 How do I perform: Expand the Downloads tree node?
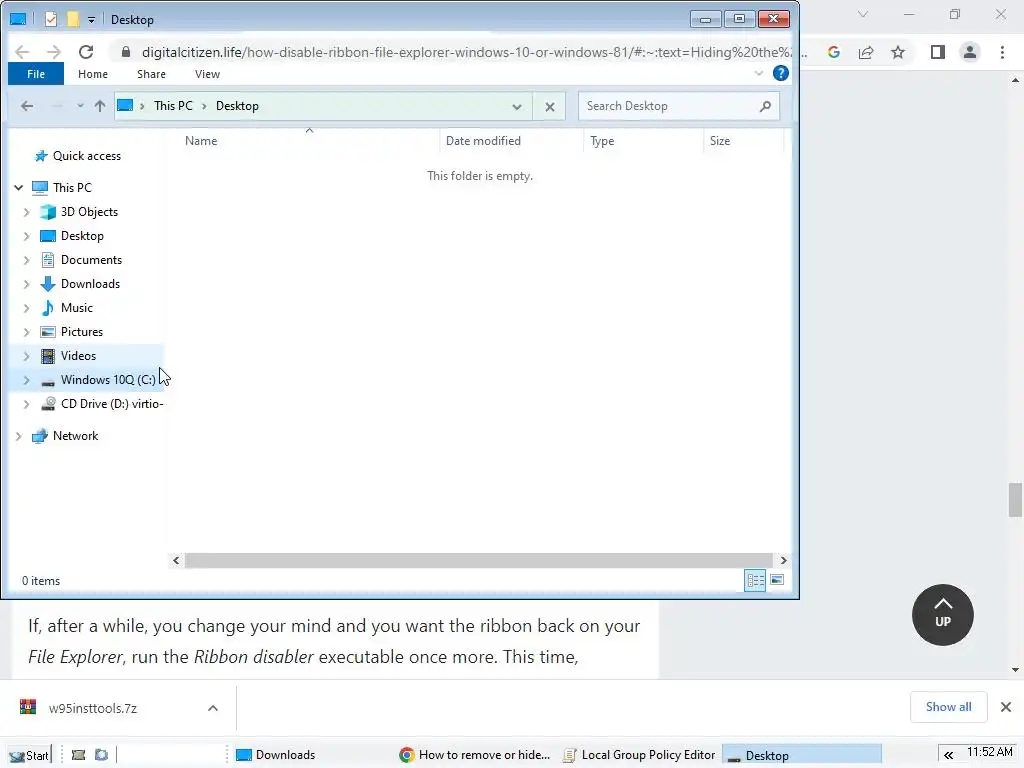tap(26, 284)
